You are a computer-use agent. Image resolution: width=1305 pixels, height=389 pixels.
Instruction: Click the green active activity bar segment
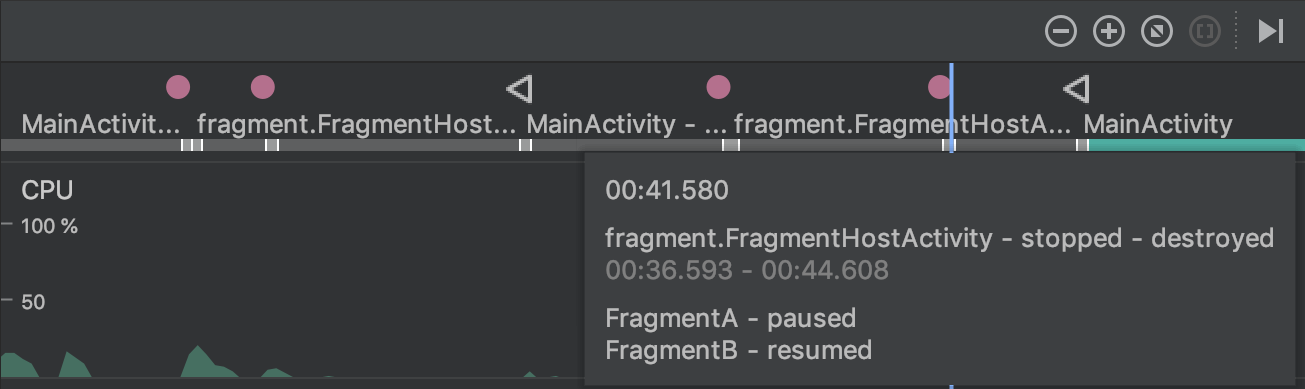tap(1196, 146)
